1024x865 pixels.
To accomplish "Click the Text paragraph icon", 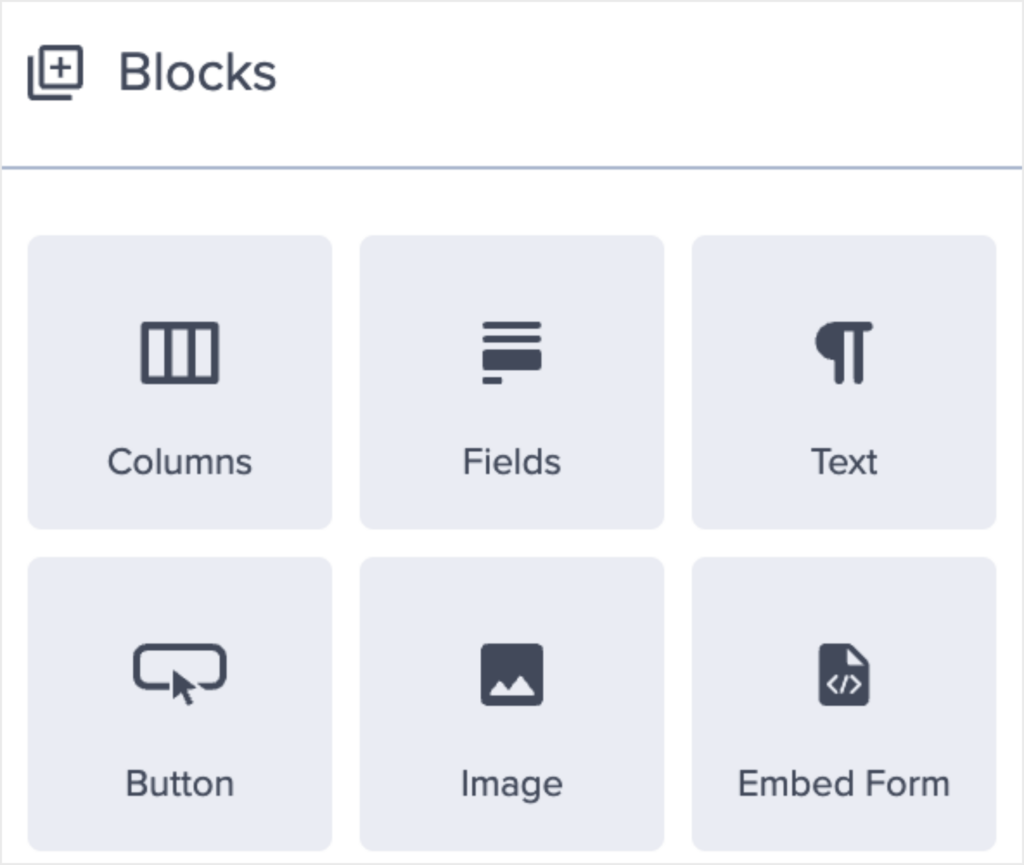I will pyautogui.click(x=843, y=350).
